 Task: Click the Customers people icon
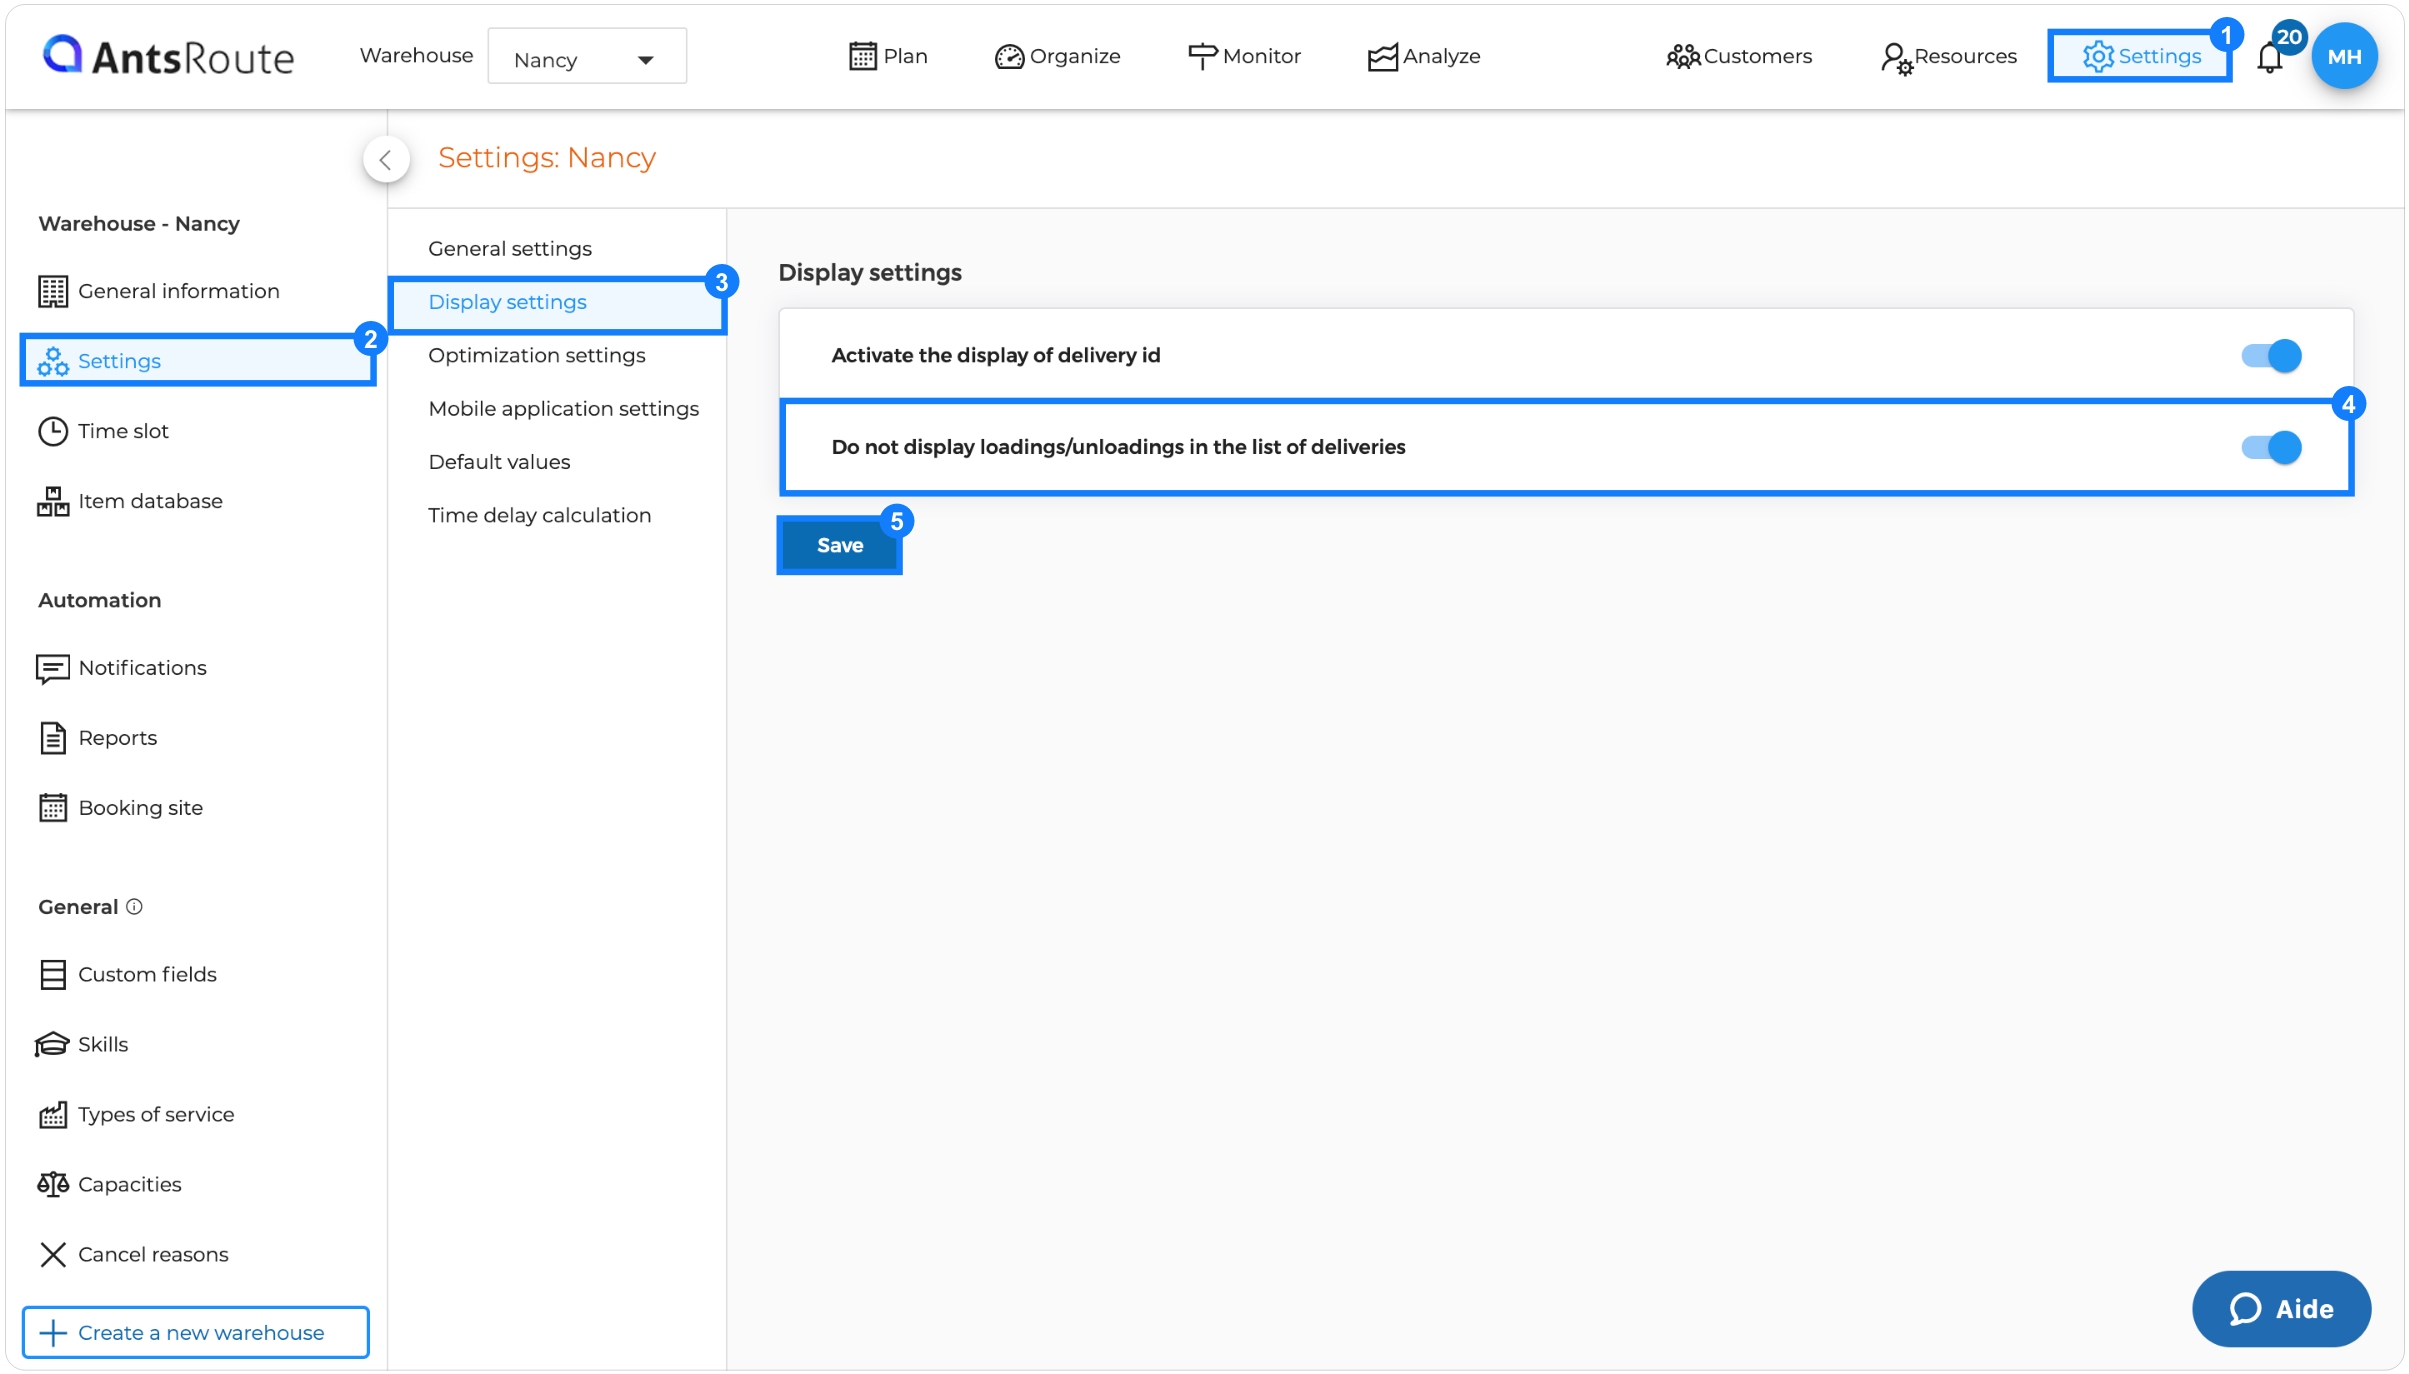tap(1683, 57)
